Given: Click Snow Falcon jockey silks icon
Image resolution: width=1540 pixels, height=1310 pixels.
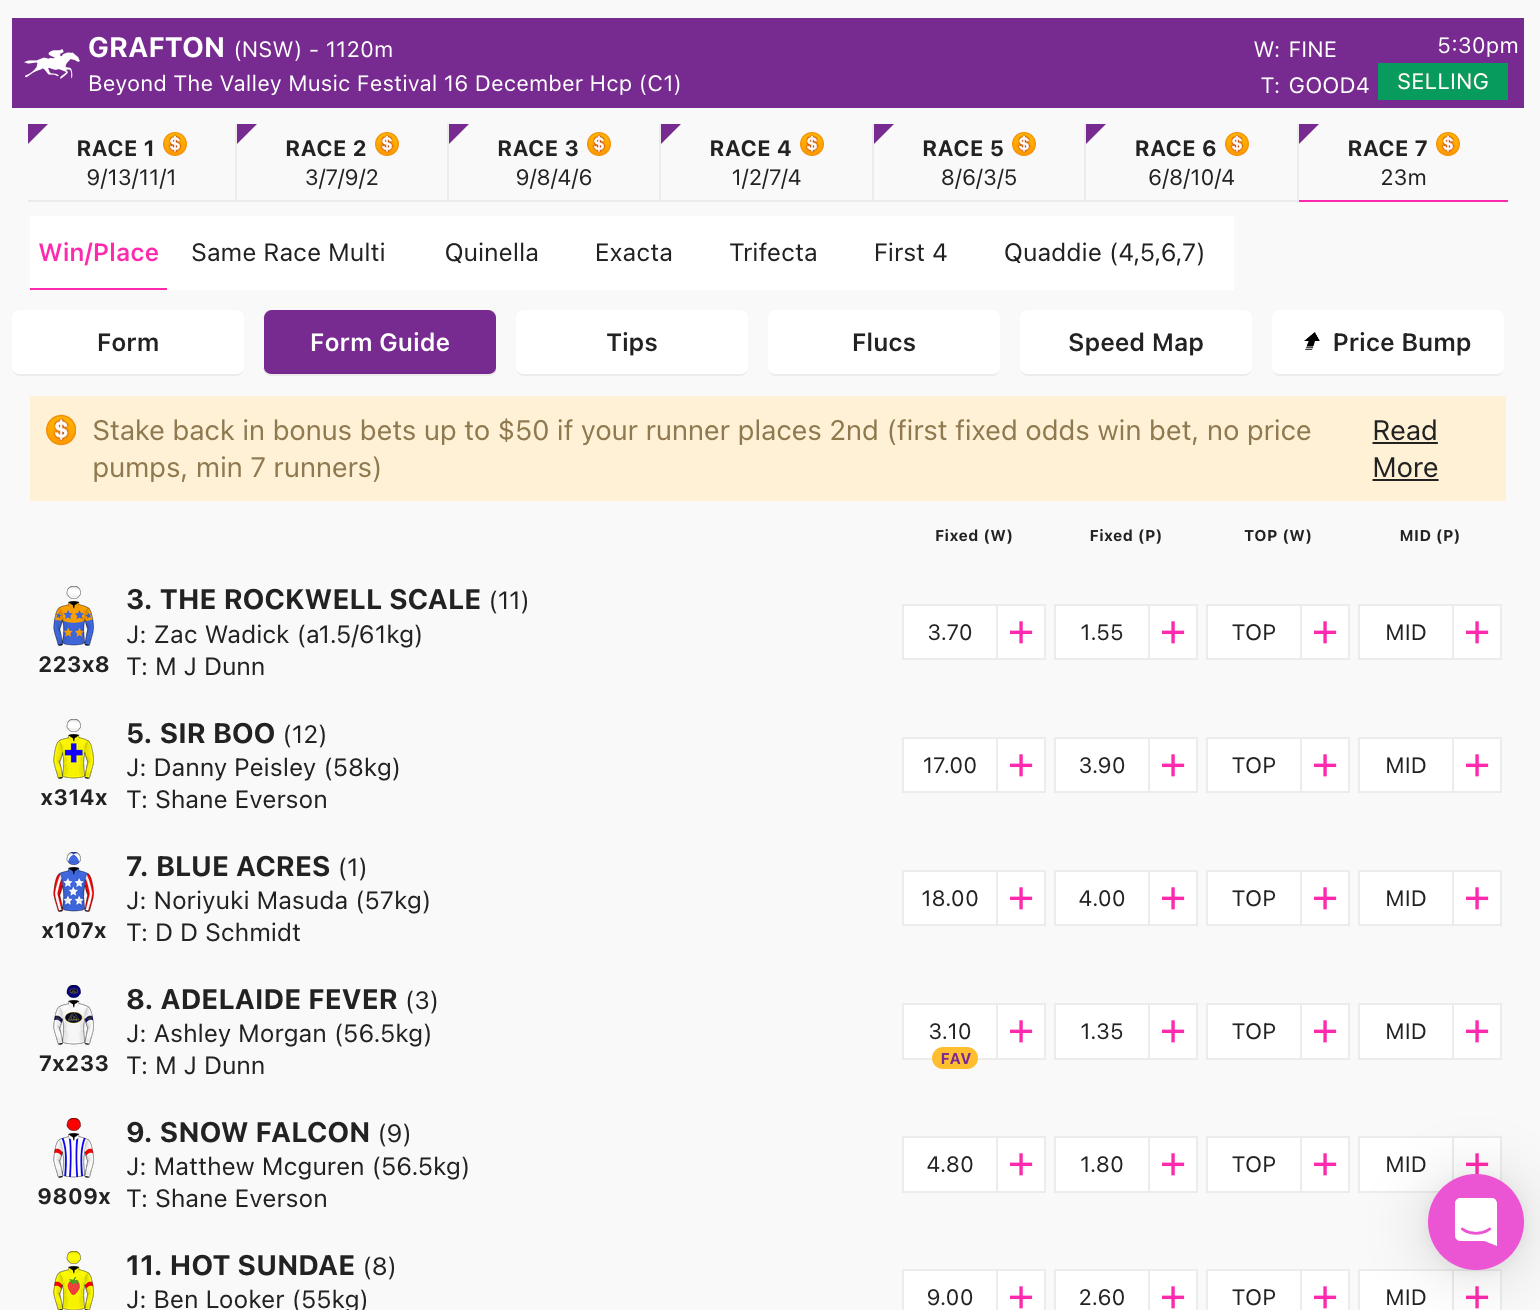Looking at the screenshot, I should (74, 1148).
